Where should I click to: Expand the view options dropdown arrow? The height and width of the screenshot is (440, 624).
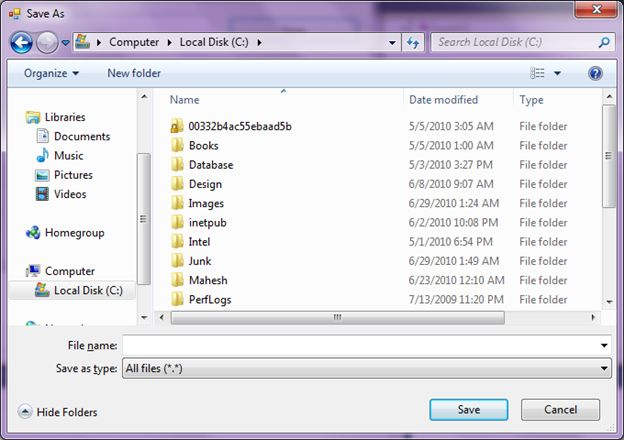tap(558, 73)
